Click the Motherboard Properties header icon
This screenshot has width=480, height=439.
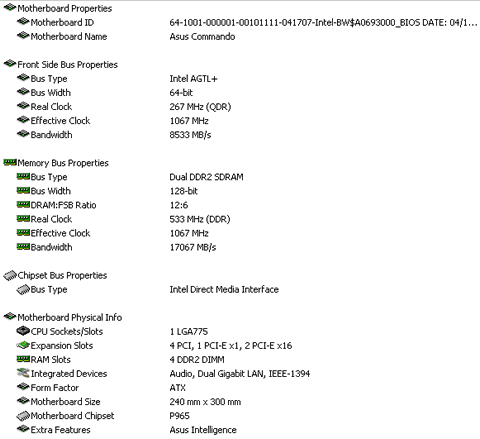click(x=10, y=7)
